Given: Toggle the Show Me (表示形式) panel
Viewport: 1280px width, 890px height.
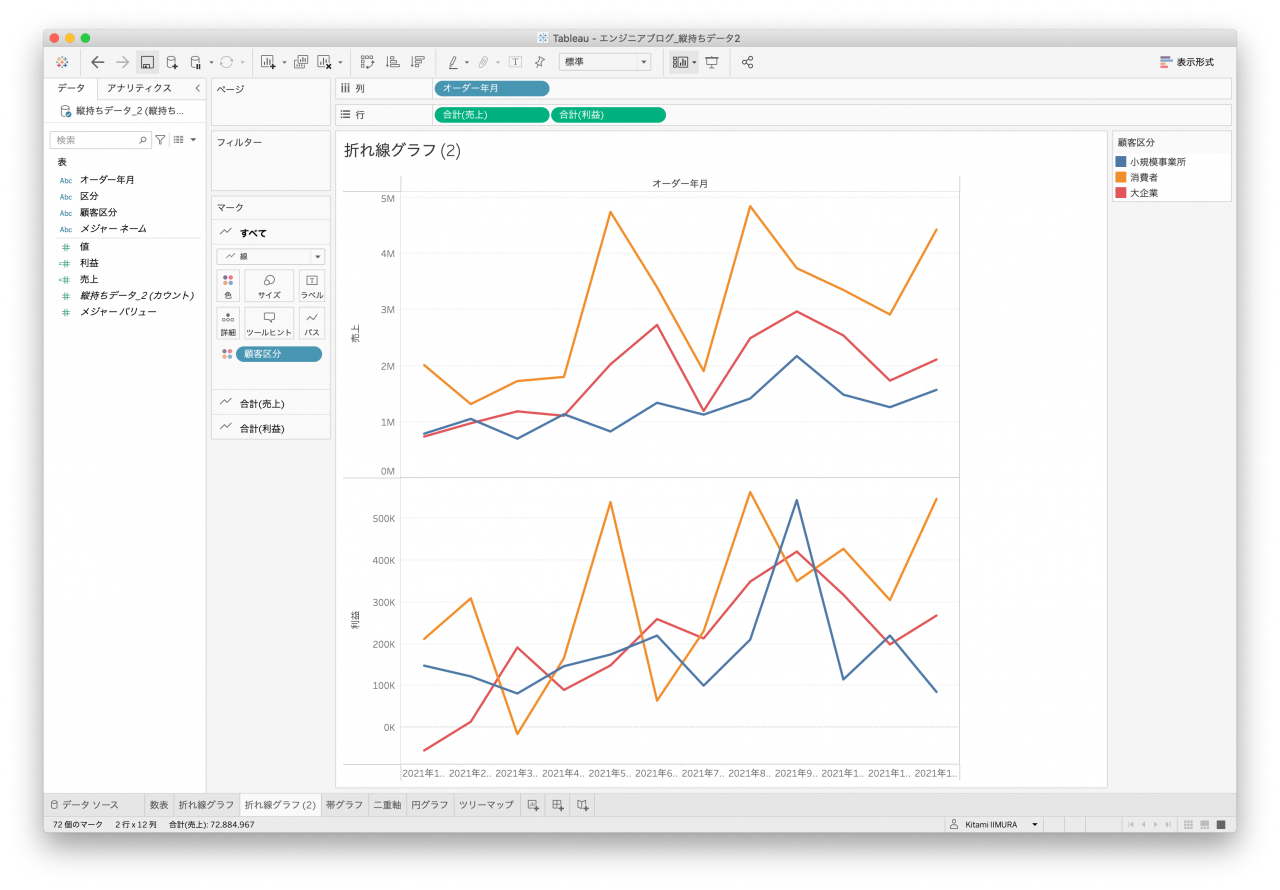Looking at the screenshot, I should 1187,62.
